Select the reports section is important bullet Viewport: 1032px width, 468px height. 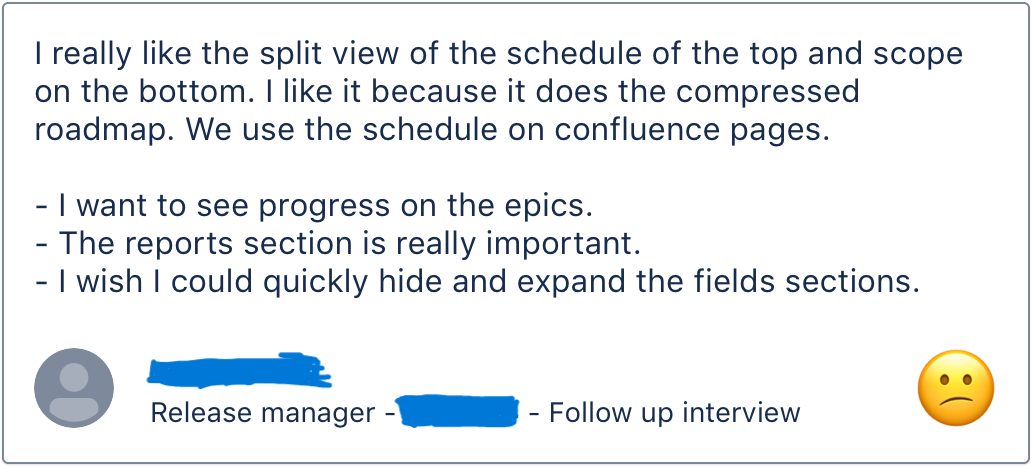coord(337,243)
